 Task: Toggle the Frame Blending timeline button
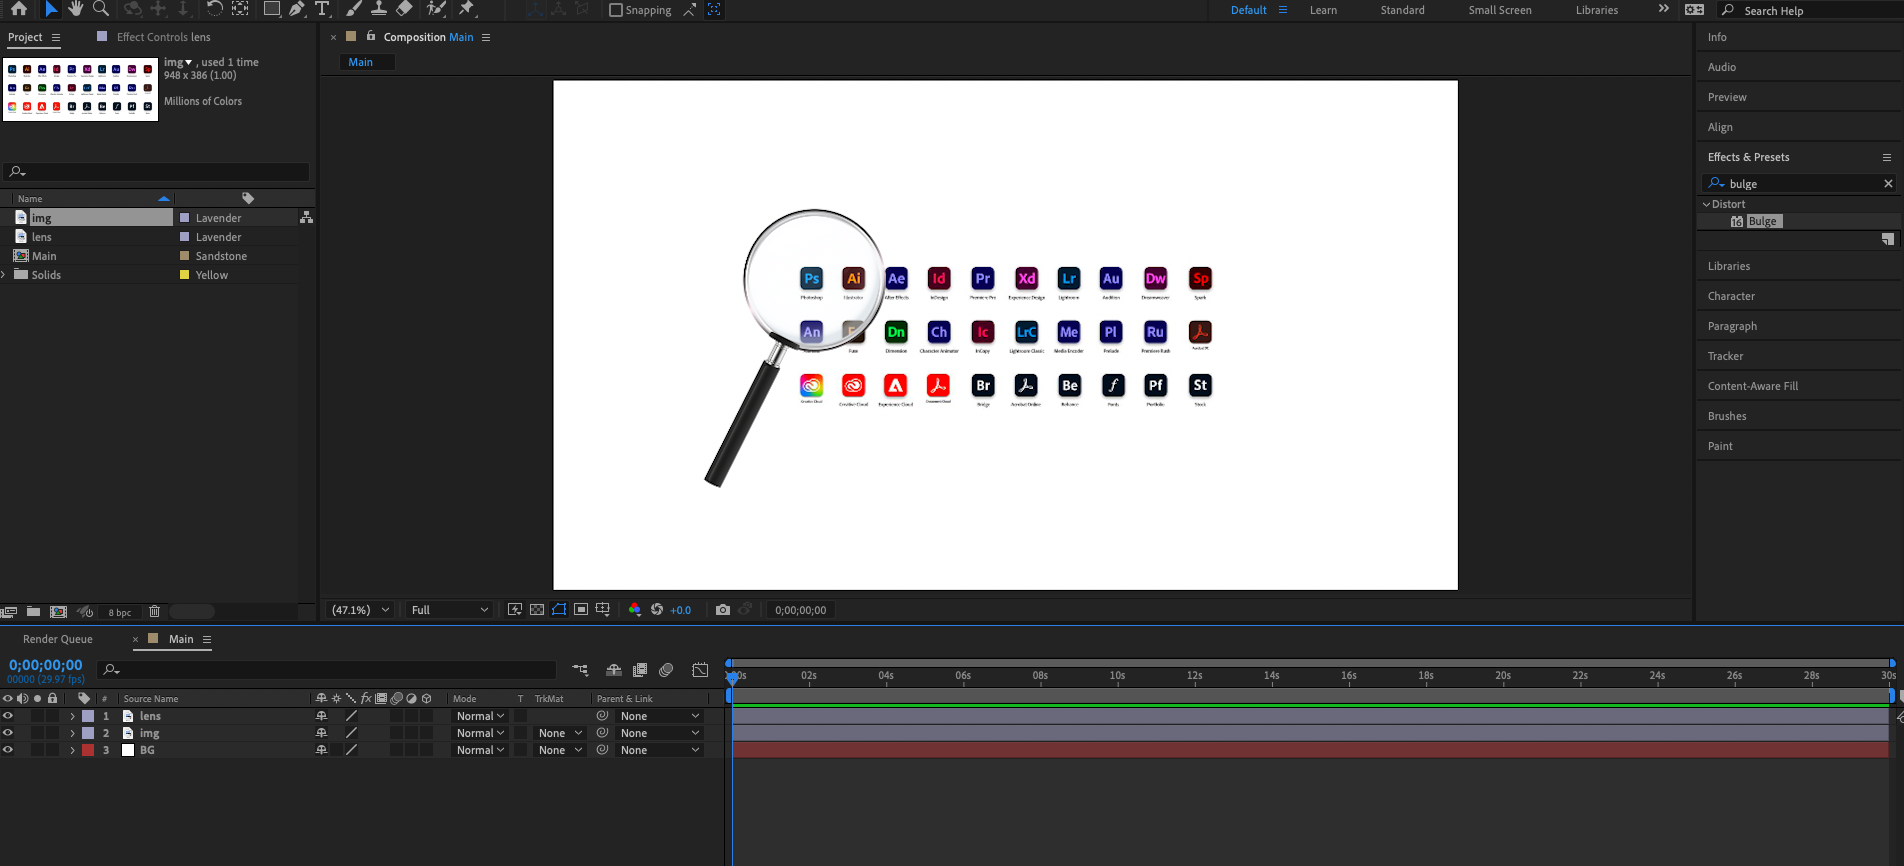(640, 670)
